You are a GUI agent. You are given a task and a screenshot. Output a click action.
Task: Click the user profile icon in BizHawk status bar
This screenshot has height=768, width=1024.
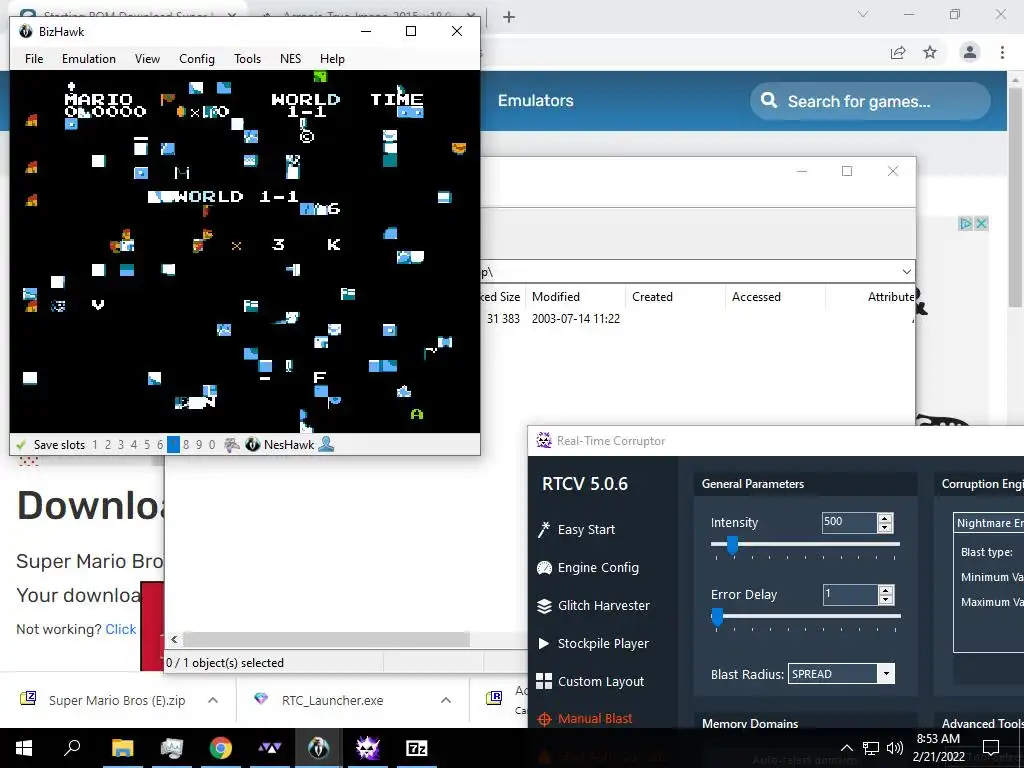[327, 445]
